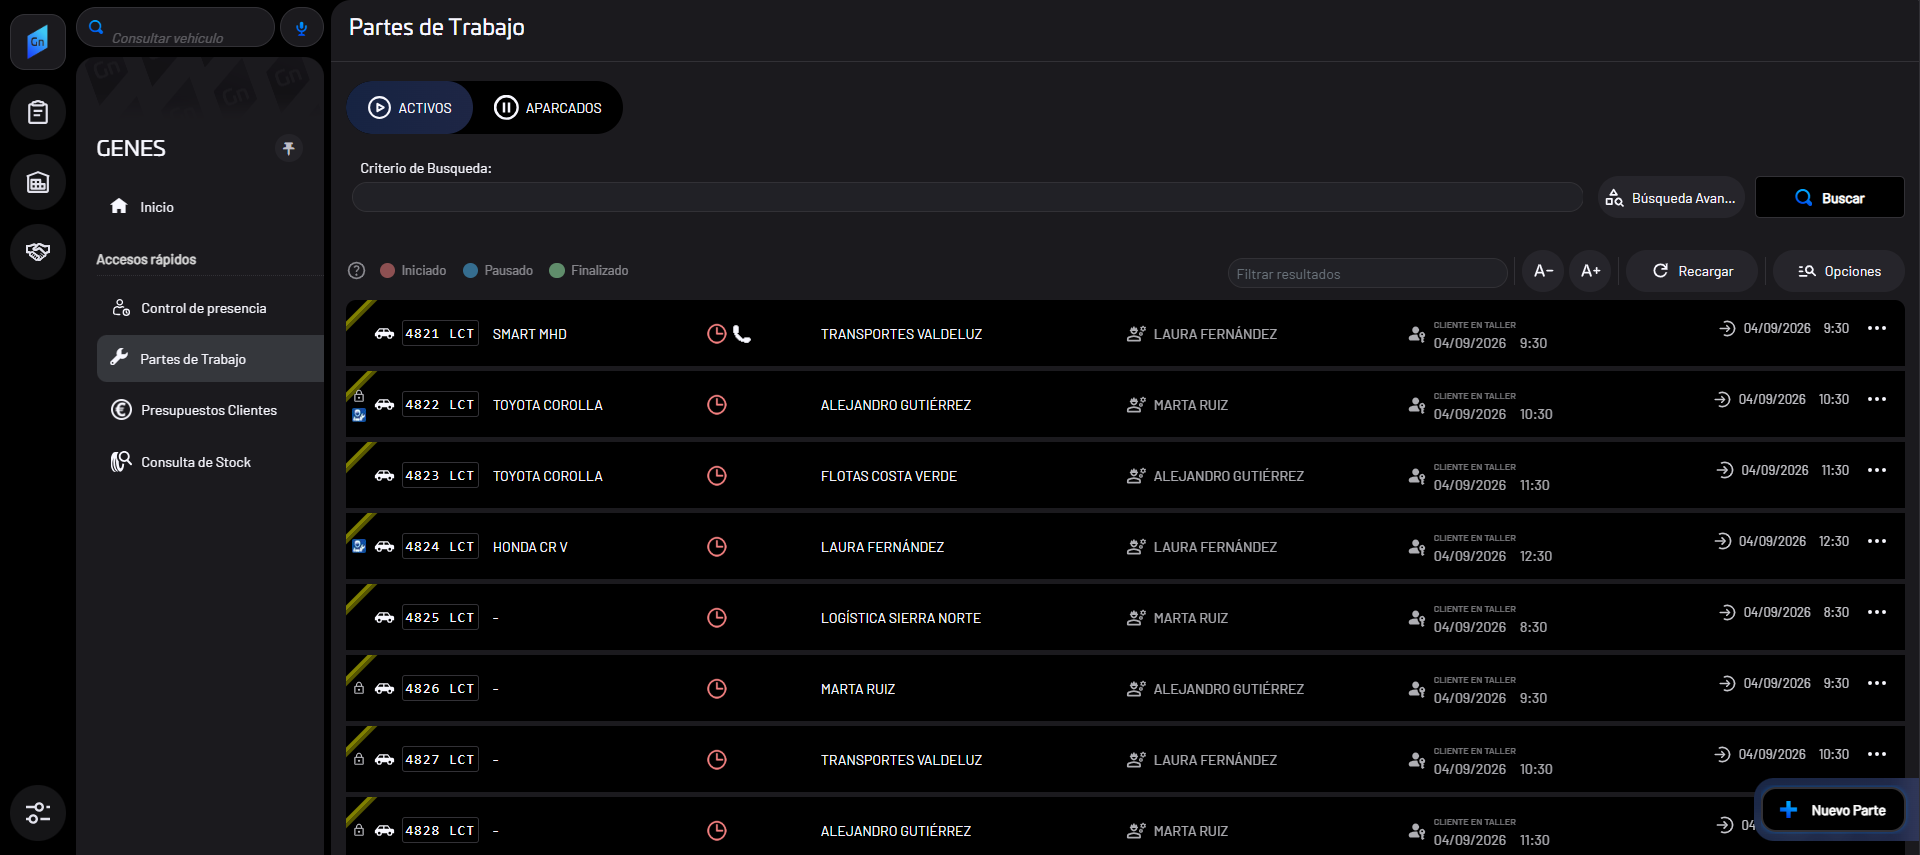
Task: Click the Consultar vehículo search box
Action: coord(176,28)
